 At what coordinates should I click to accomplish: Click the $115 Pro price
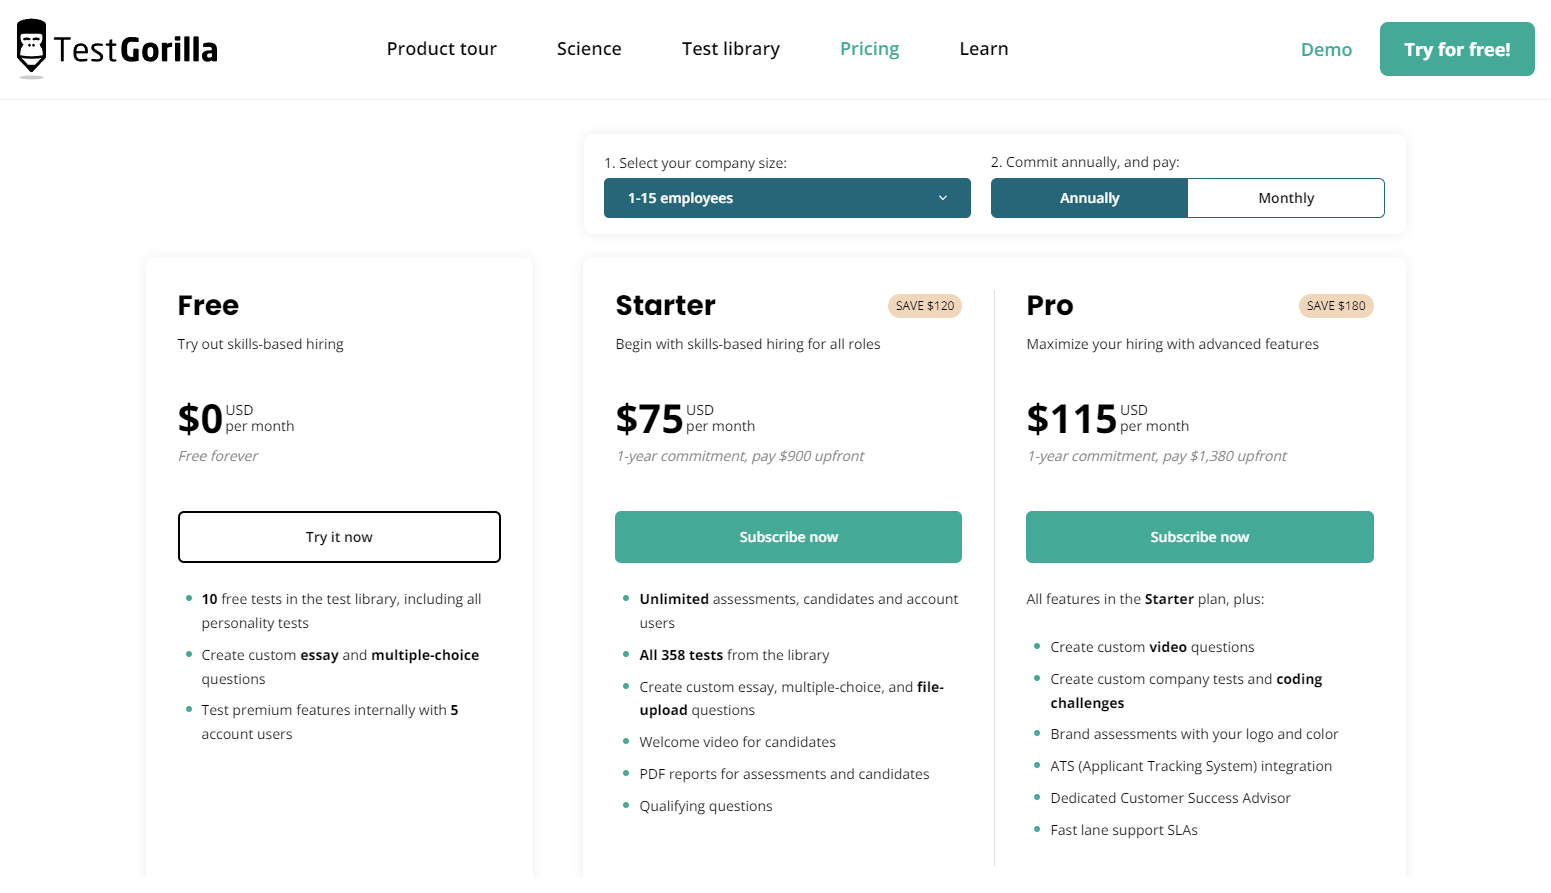(x=1071, y=417)
